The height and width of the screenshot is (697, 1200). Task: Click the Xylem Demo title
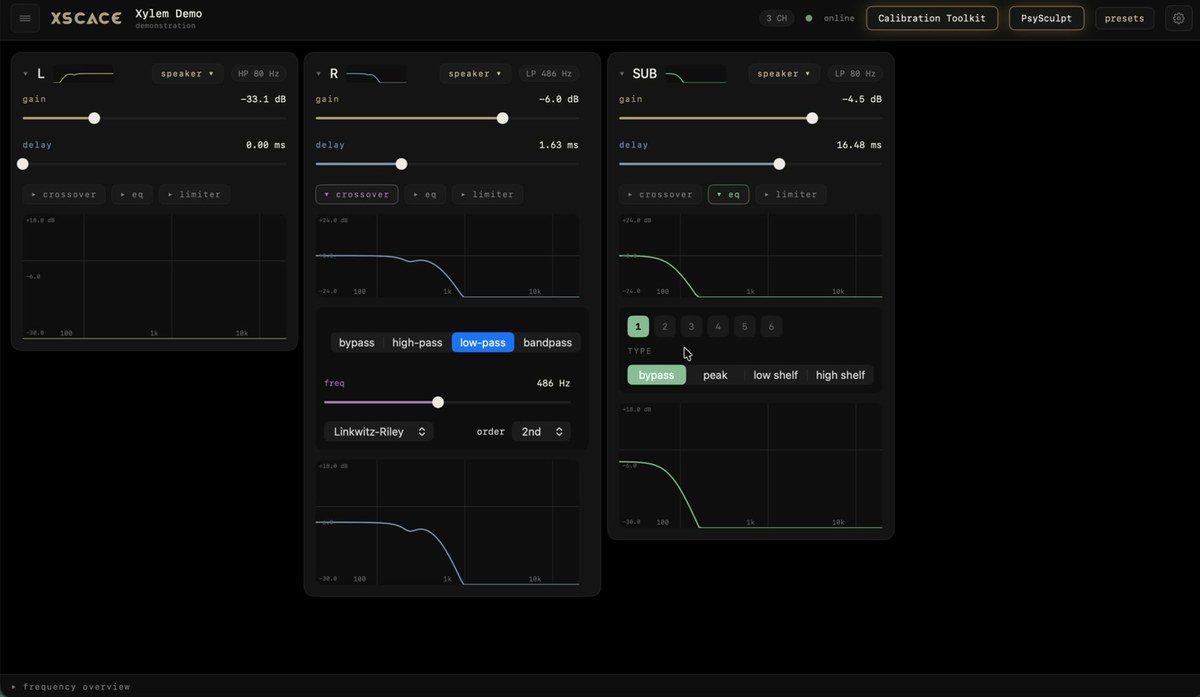point(168,14)
